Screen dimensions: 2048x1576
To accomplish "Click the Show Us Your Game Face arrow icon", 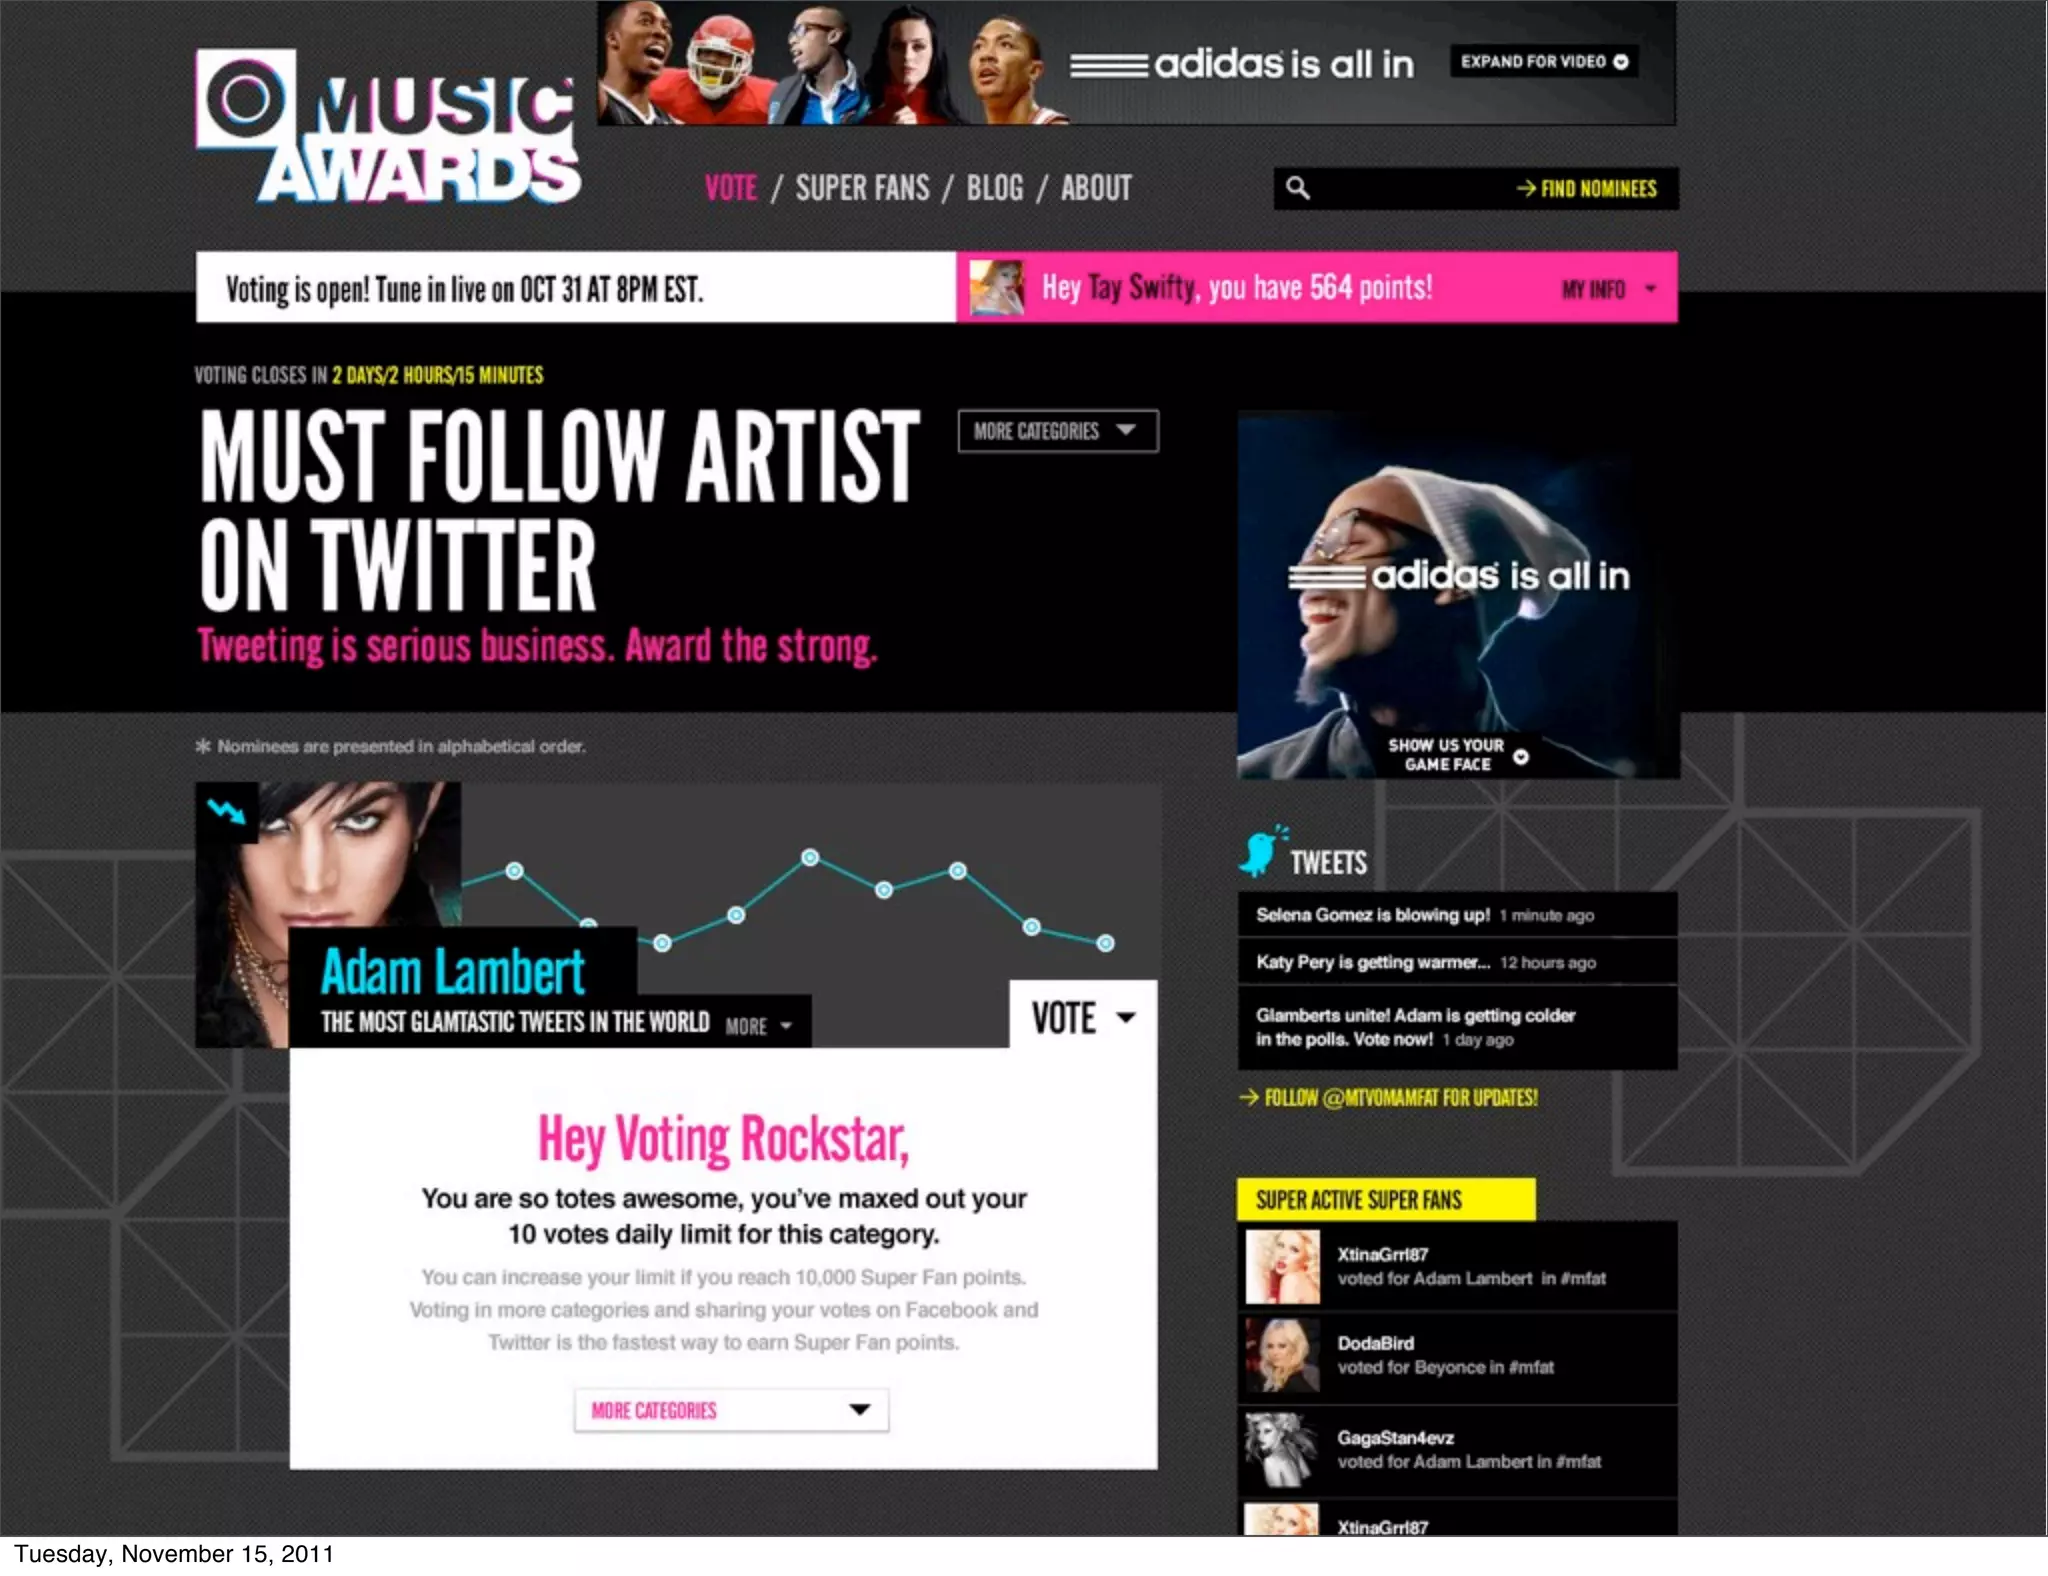I will (x=1521, y=756).
